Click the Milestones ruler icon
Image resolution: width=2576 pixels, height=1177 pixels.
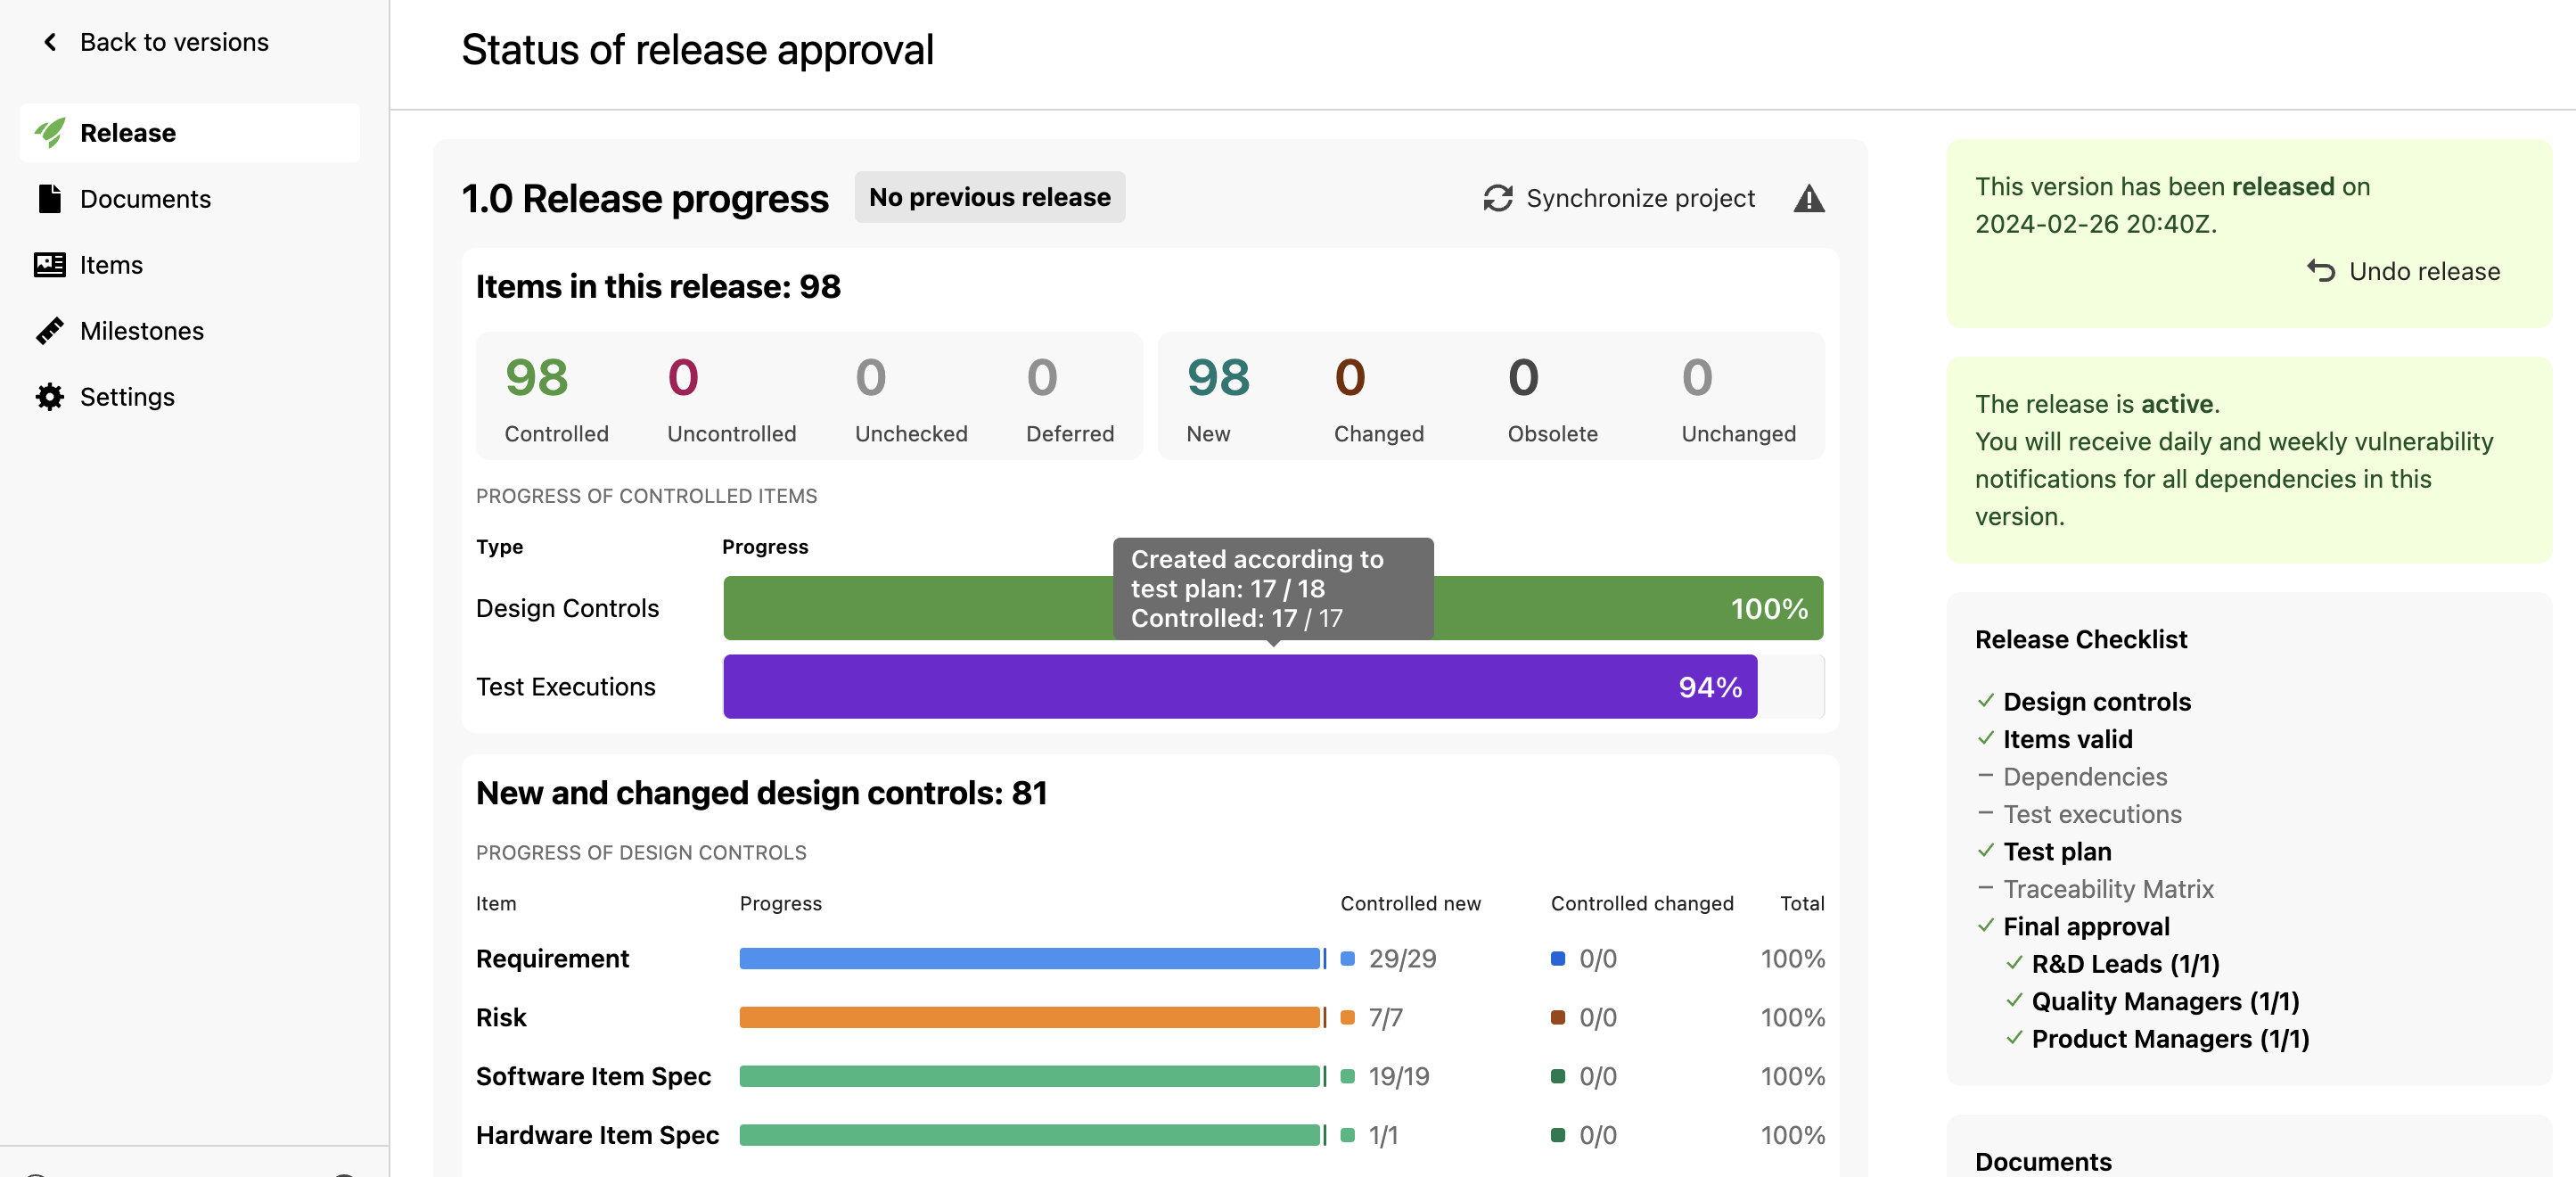[50, 331]
